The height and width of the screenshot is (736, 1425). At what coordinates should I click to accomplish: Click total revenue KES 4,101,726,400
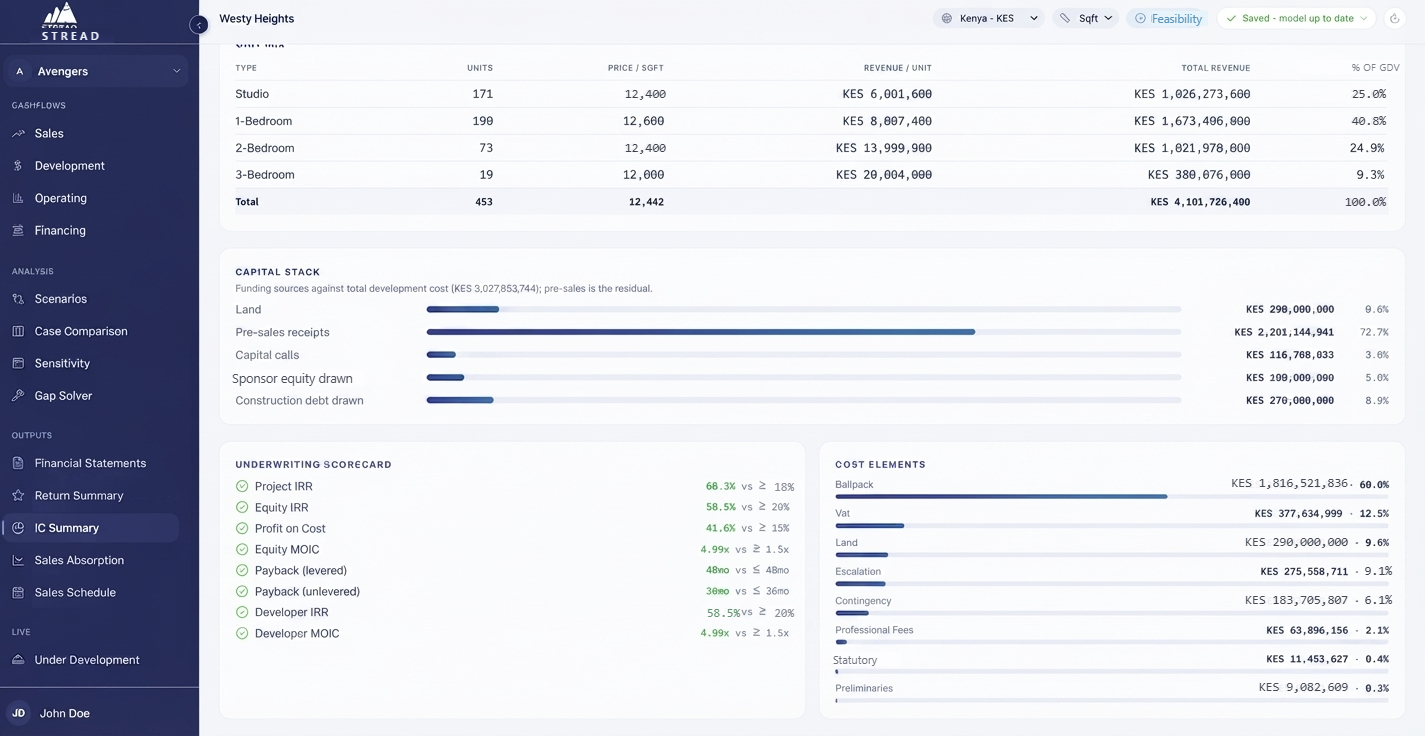(x=1200, y=202)
